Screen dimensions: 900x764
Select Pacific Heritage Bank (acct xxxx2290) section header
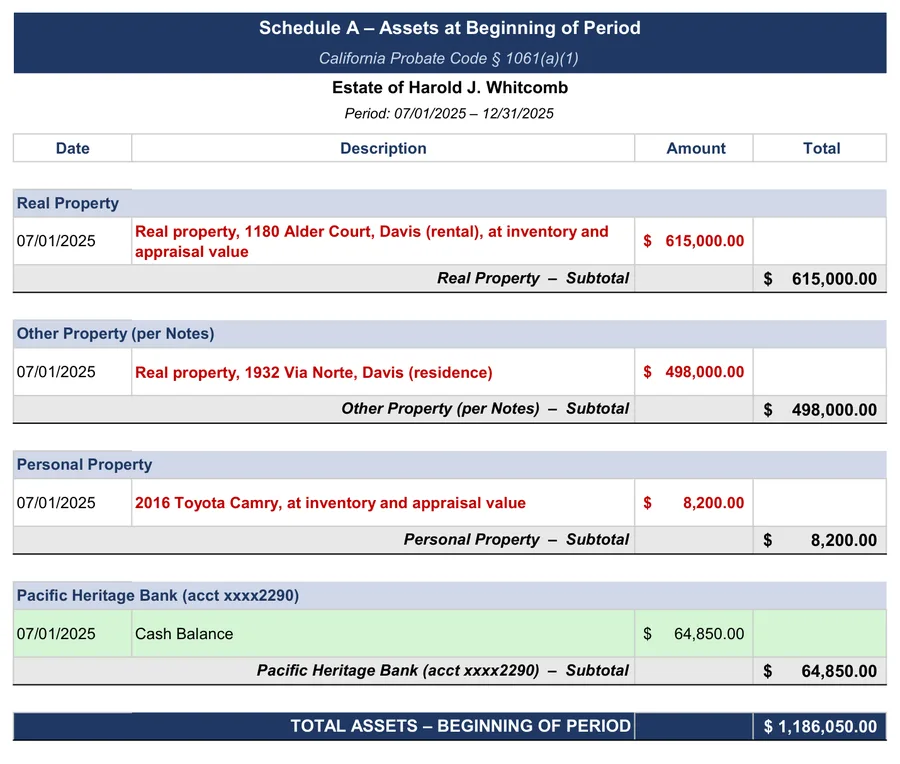[449, 596]
